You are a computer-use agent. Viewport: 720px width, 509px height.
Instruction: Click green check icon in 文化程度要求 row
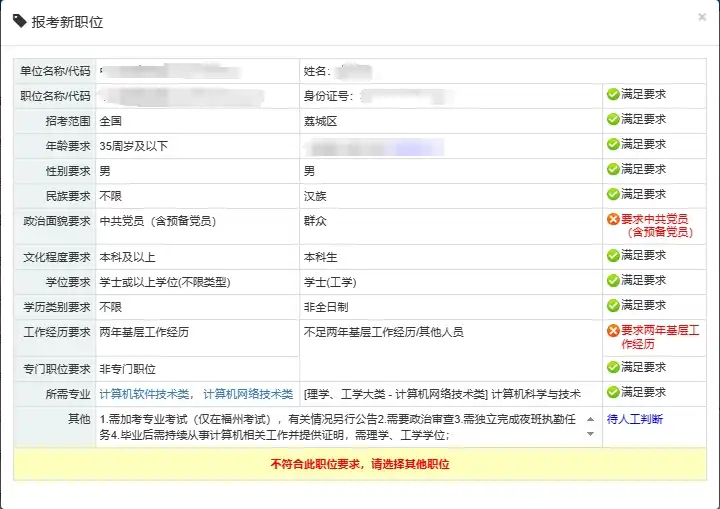pyautogui.click(x=613, y=256)
